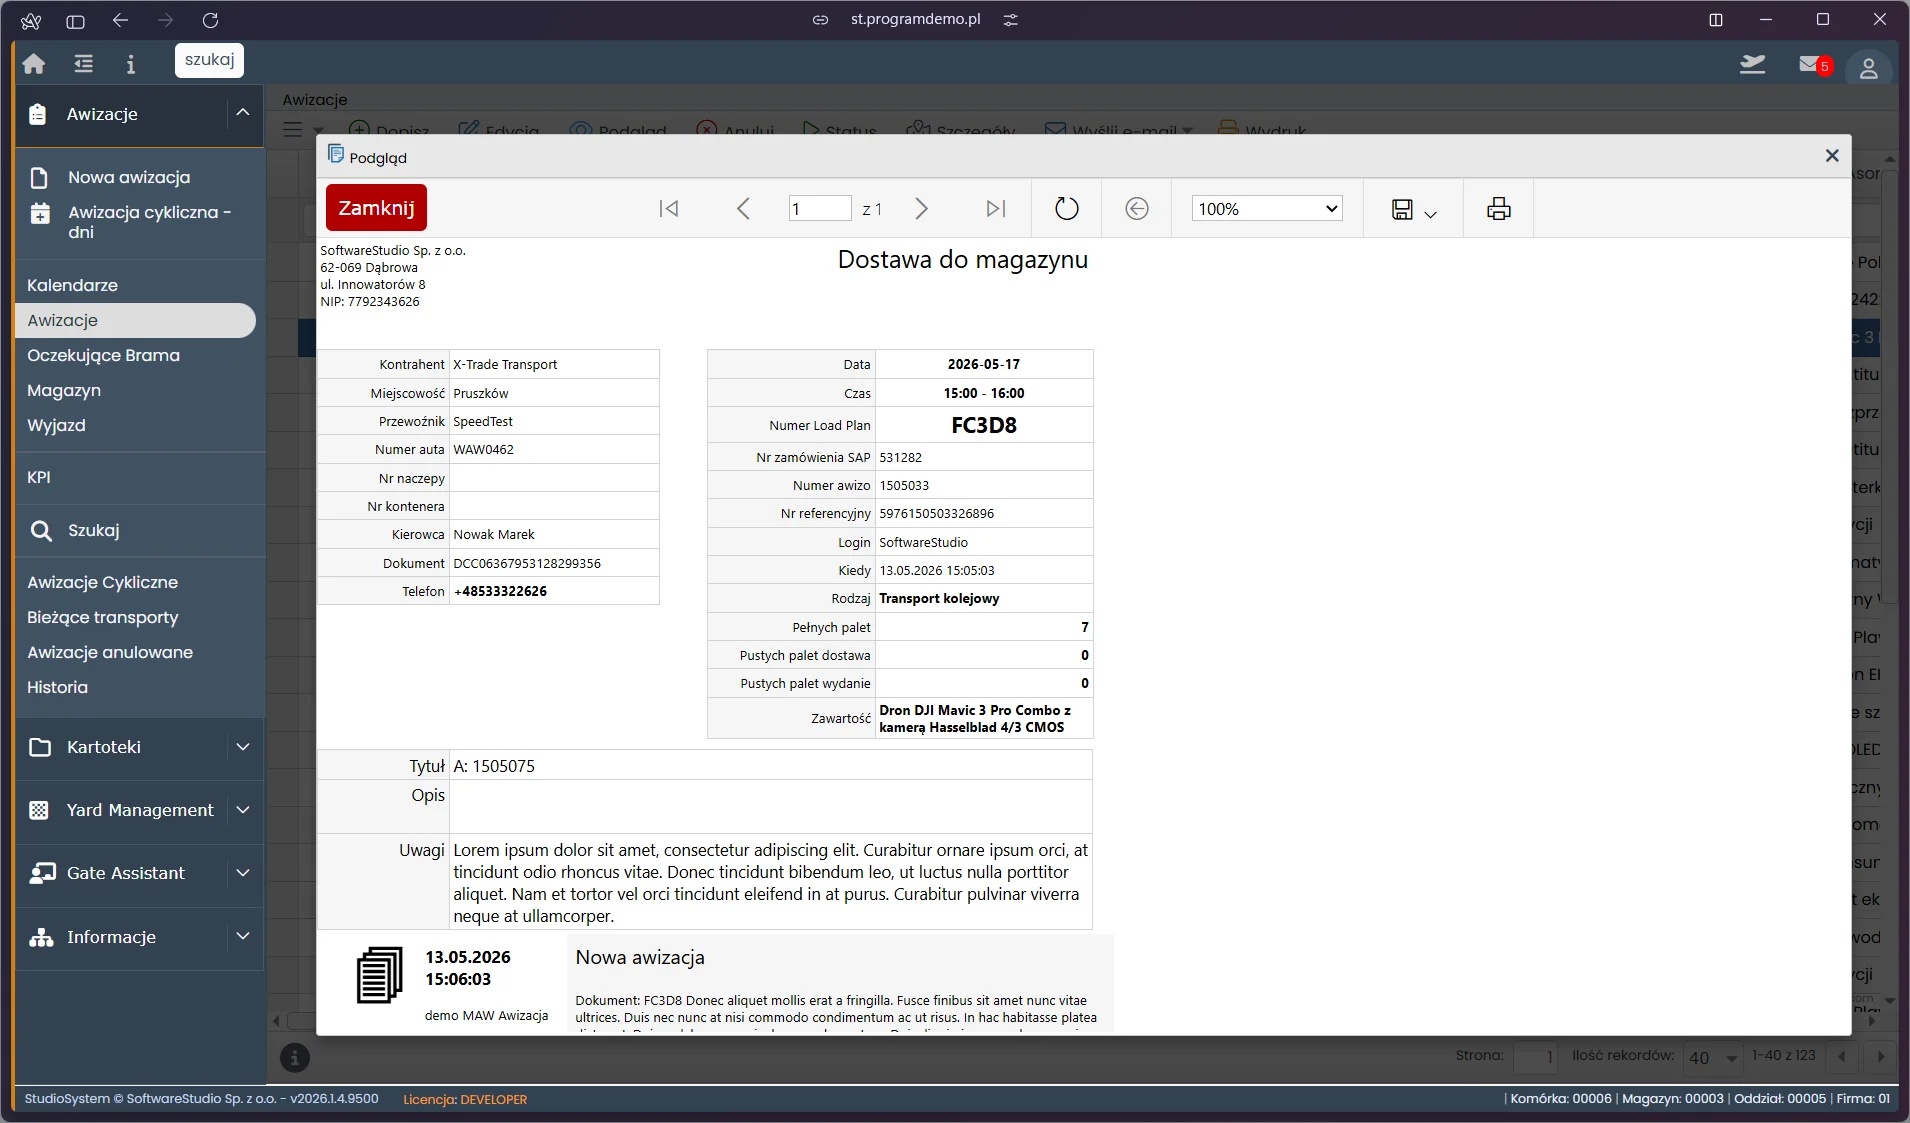Click the szukaj search box

[x=209, y=60]
